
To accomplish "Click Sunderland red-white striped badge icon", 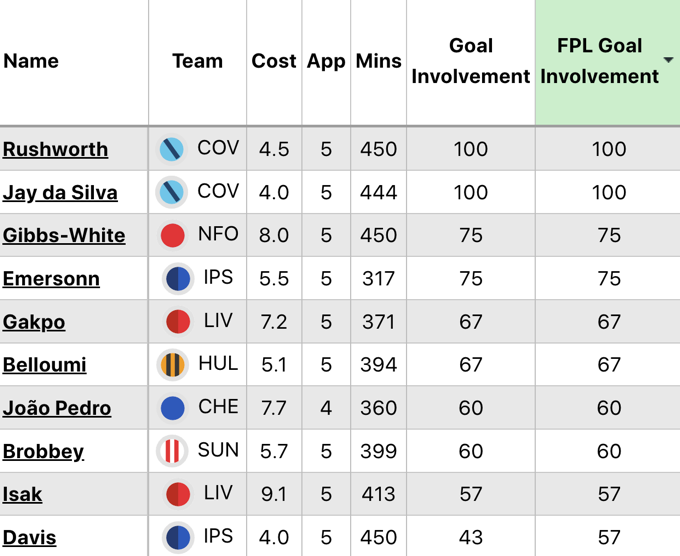I will coord(172,451).
